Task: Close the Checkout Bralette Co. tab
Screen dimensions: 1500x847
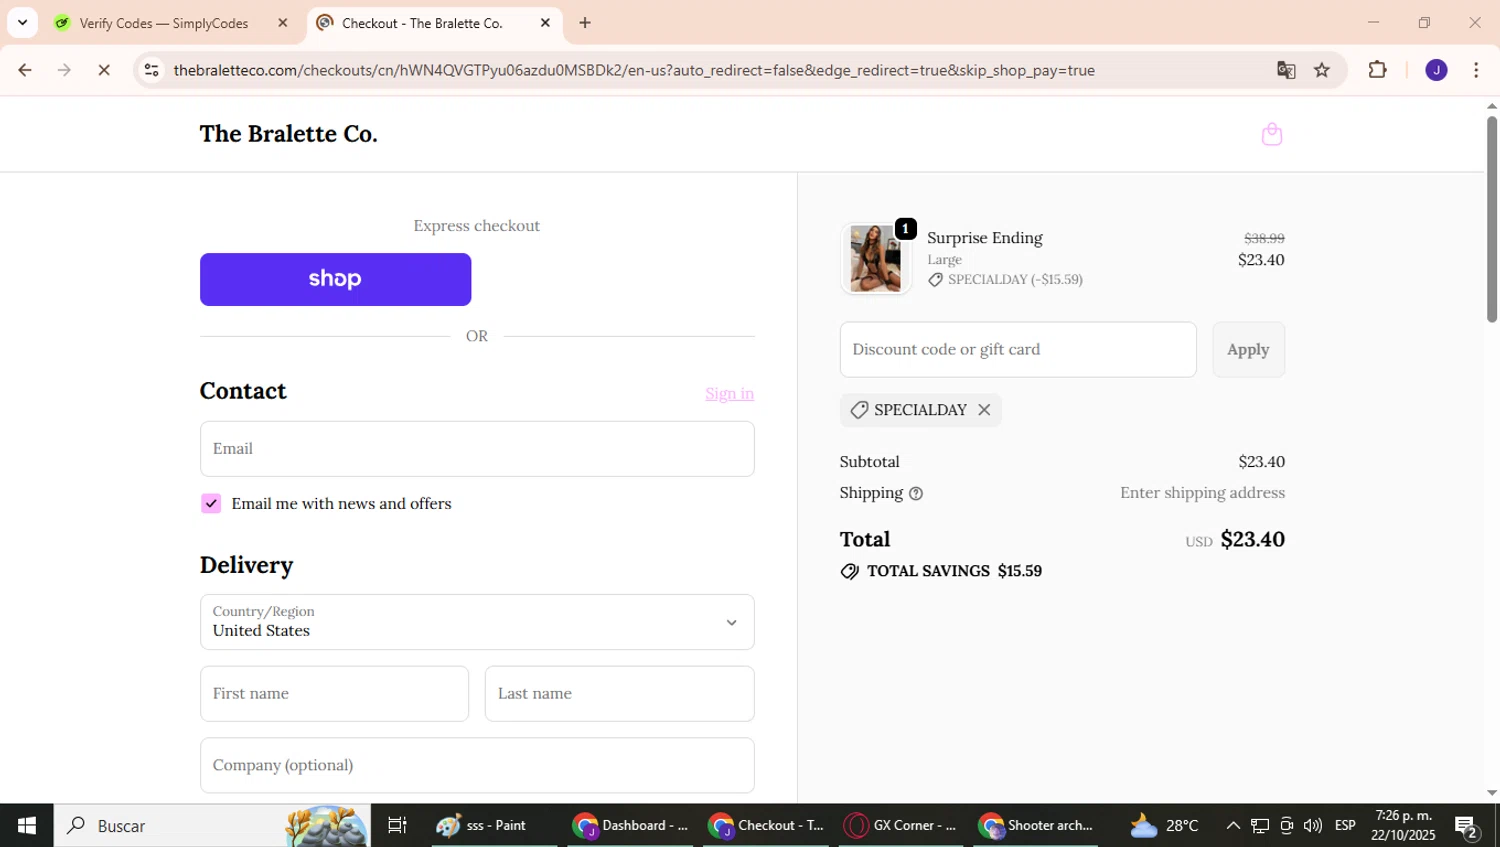Action: (x=545, y=22)
